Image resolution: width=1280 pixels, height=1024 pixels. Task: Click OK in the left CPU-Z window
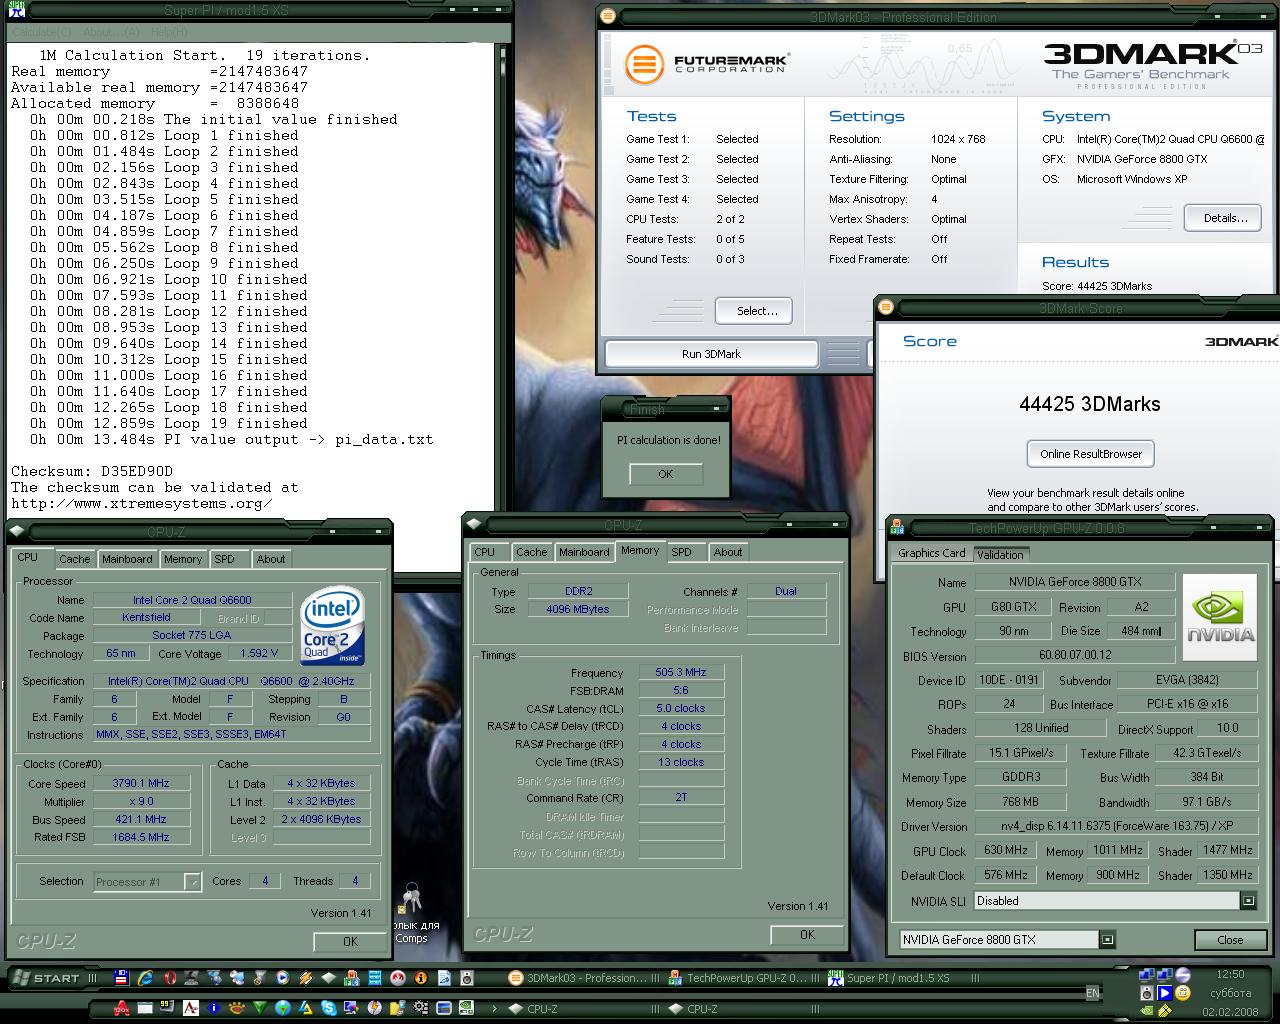tap(350, 941)
